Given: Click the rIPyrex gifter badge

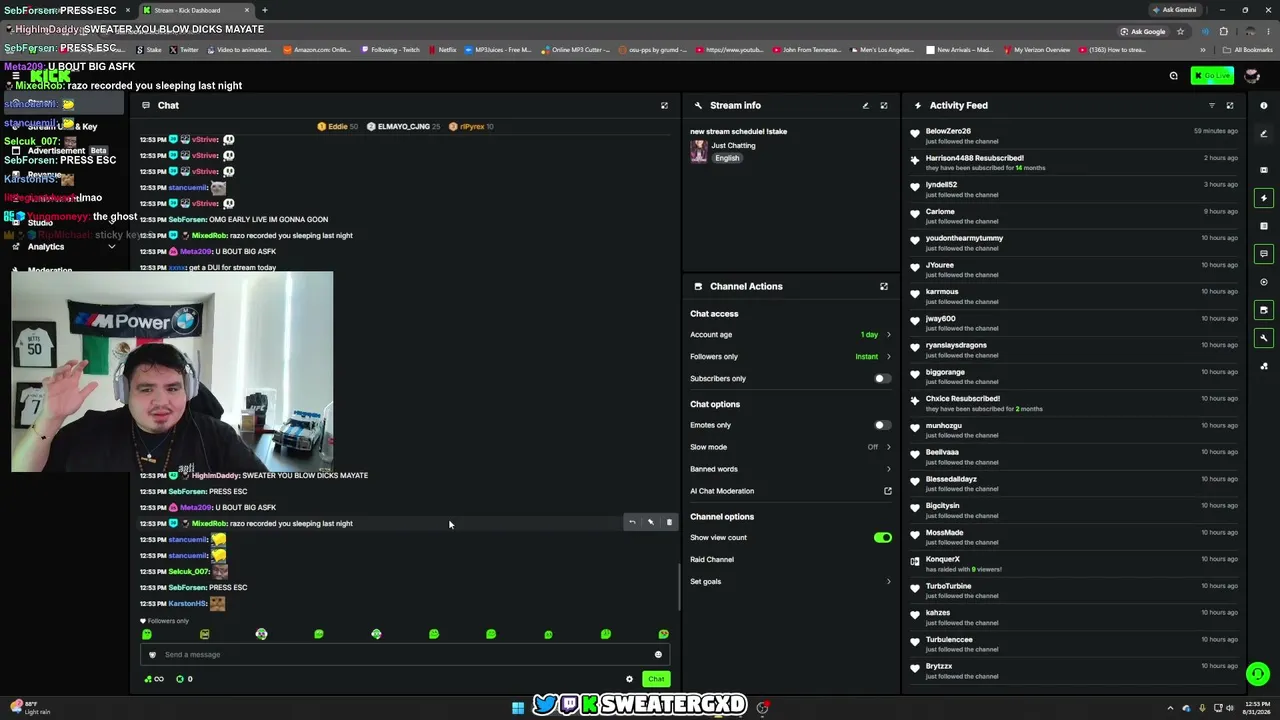Looking at the screenshot, I should [x=471, y=127].
